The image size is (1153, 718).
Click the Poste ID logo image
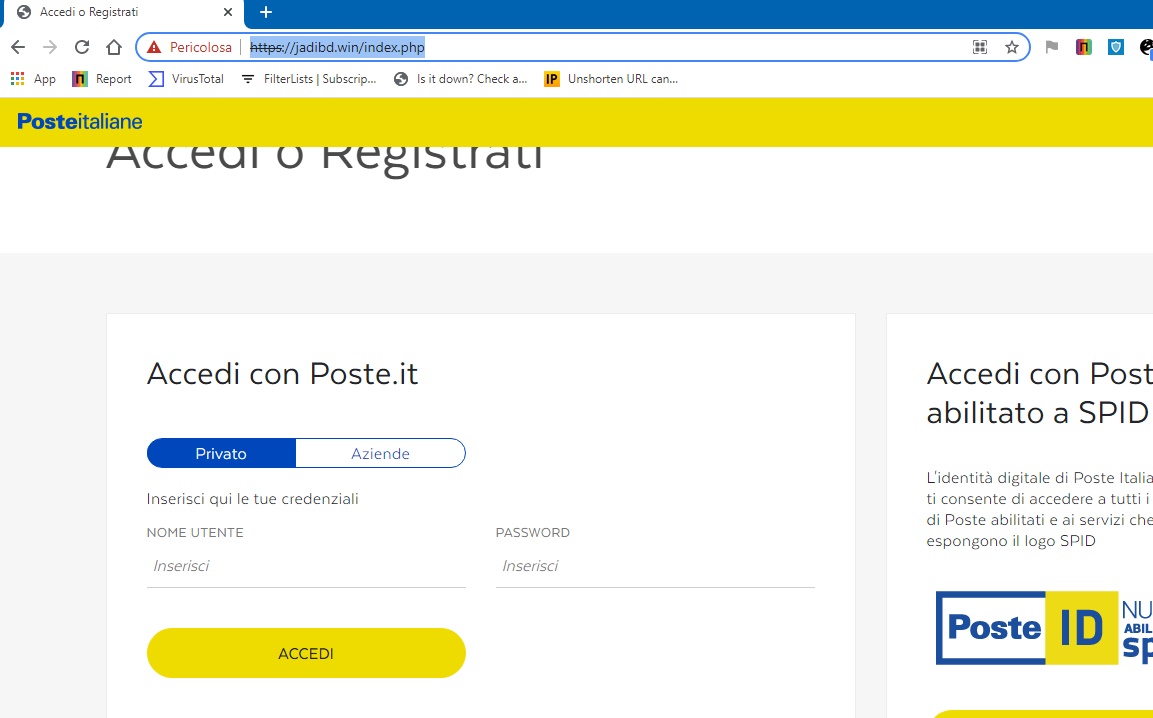1027,628
